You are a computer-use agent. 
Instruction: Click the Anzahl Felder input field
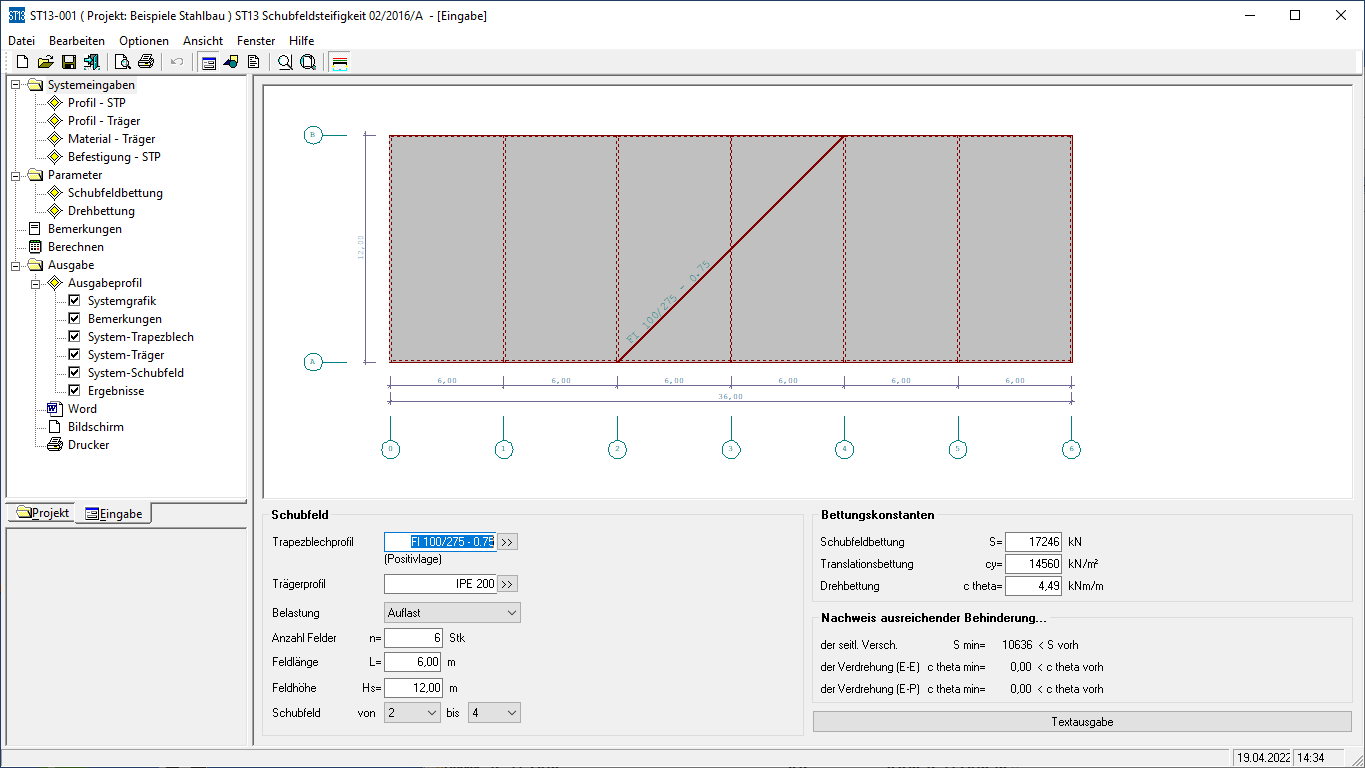pyautogui.click(x=412, y=638)
